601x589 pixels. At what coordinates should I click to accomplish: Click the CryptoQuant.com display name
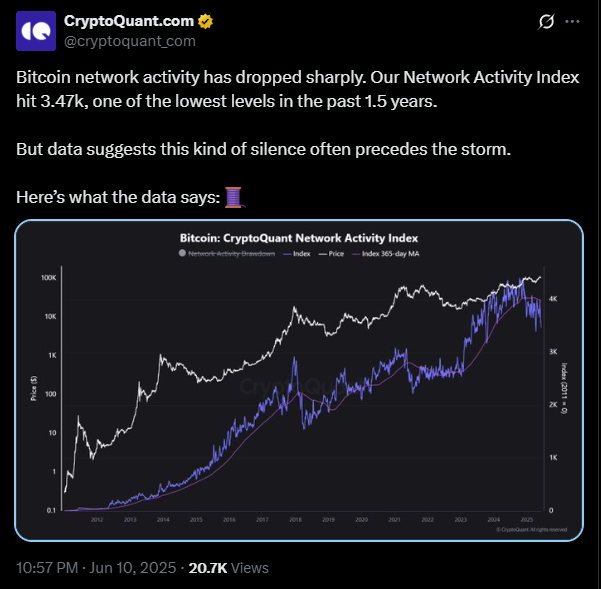(129, 21)
